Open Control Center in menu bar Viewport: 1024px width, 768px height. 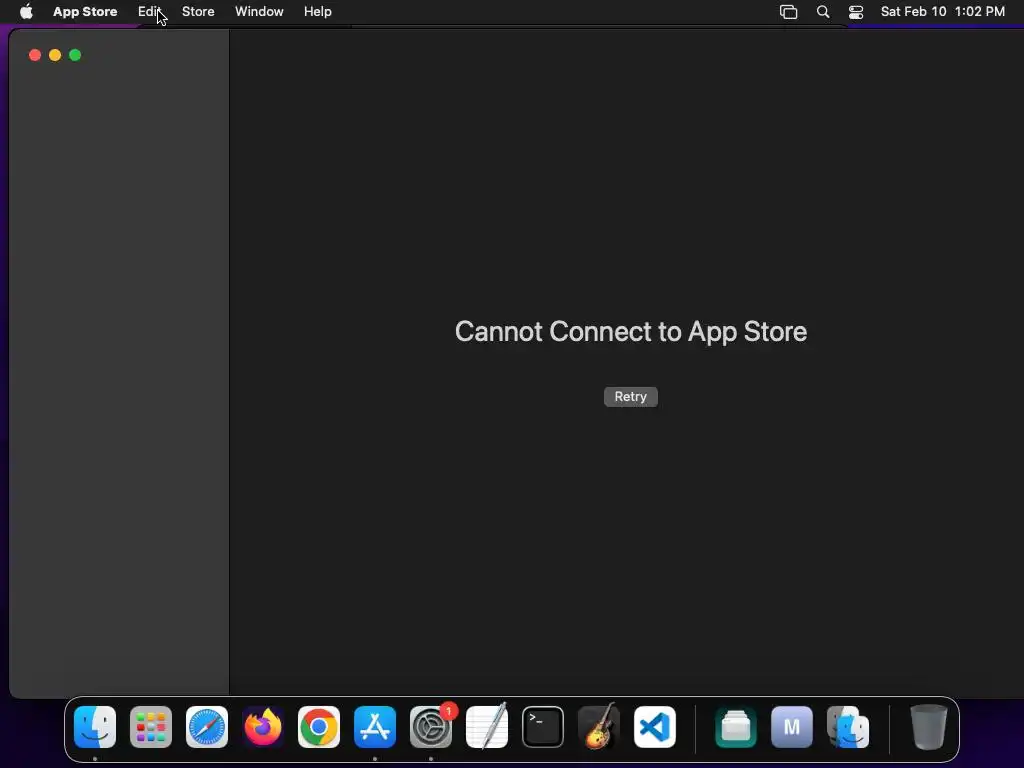click(856, 12)
